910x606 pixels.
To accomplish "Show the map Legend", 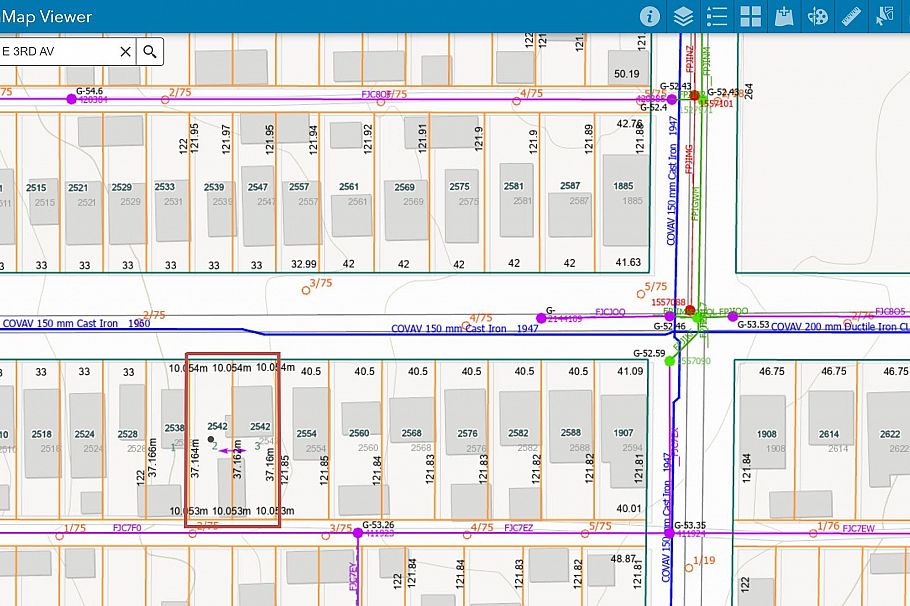I will click(717, 16).
